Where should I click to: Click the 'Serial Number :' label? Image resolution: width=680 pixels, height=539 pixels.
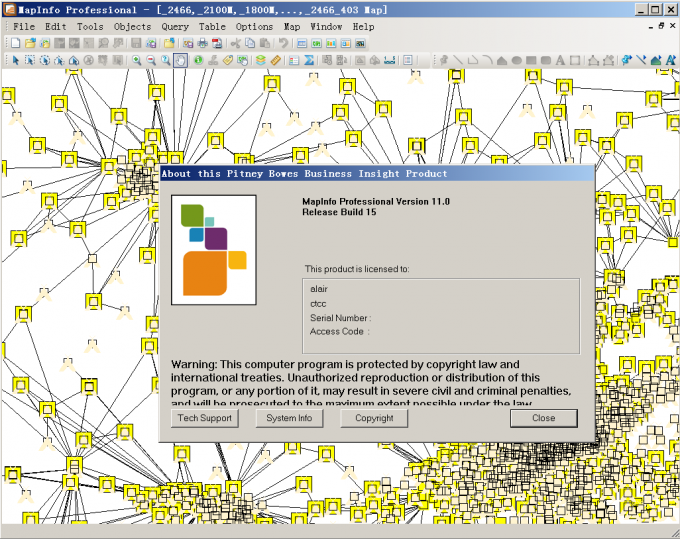[x=340, y=318]
